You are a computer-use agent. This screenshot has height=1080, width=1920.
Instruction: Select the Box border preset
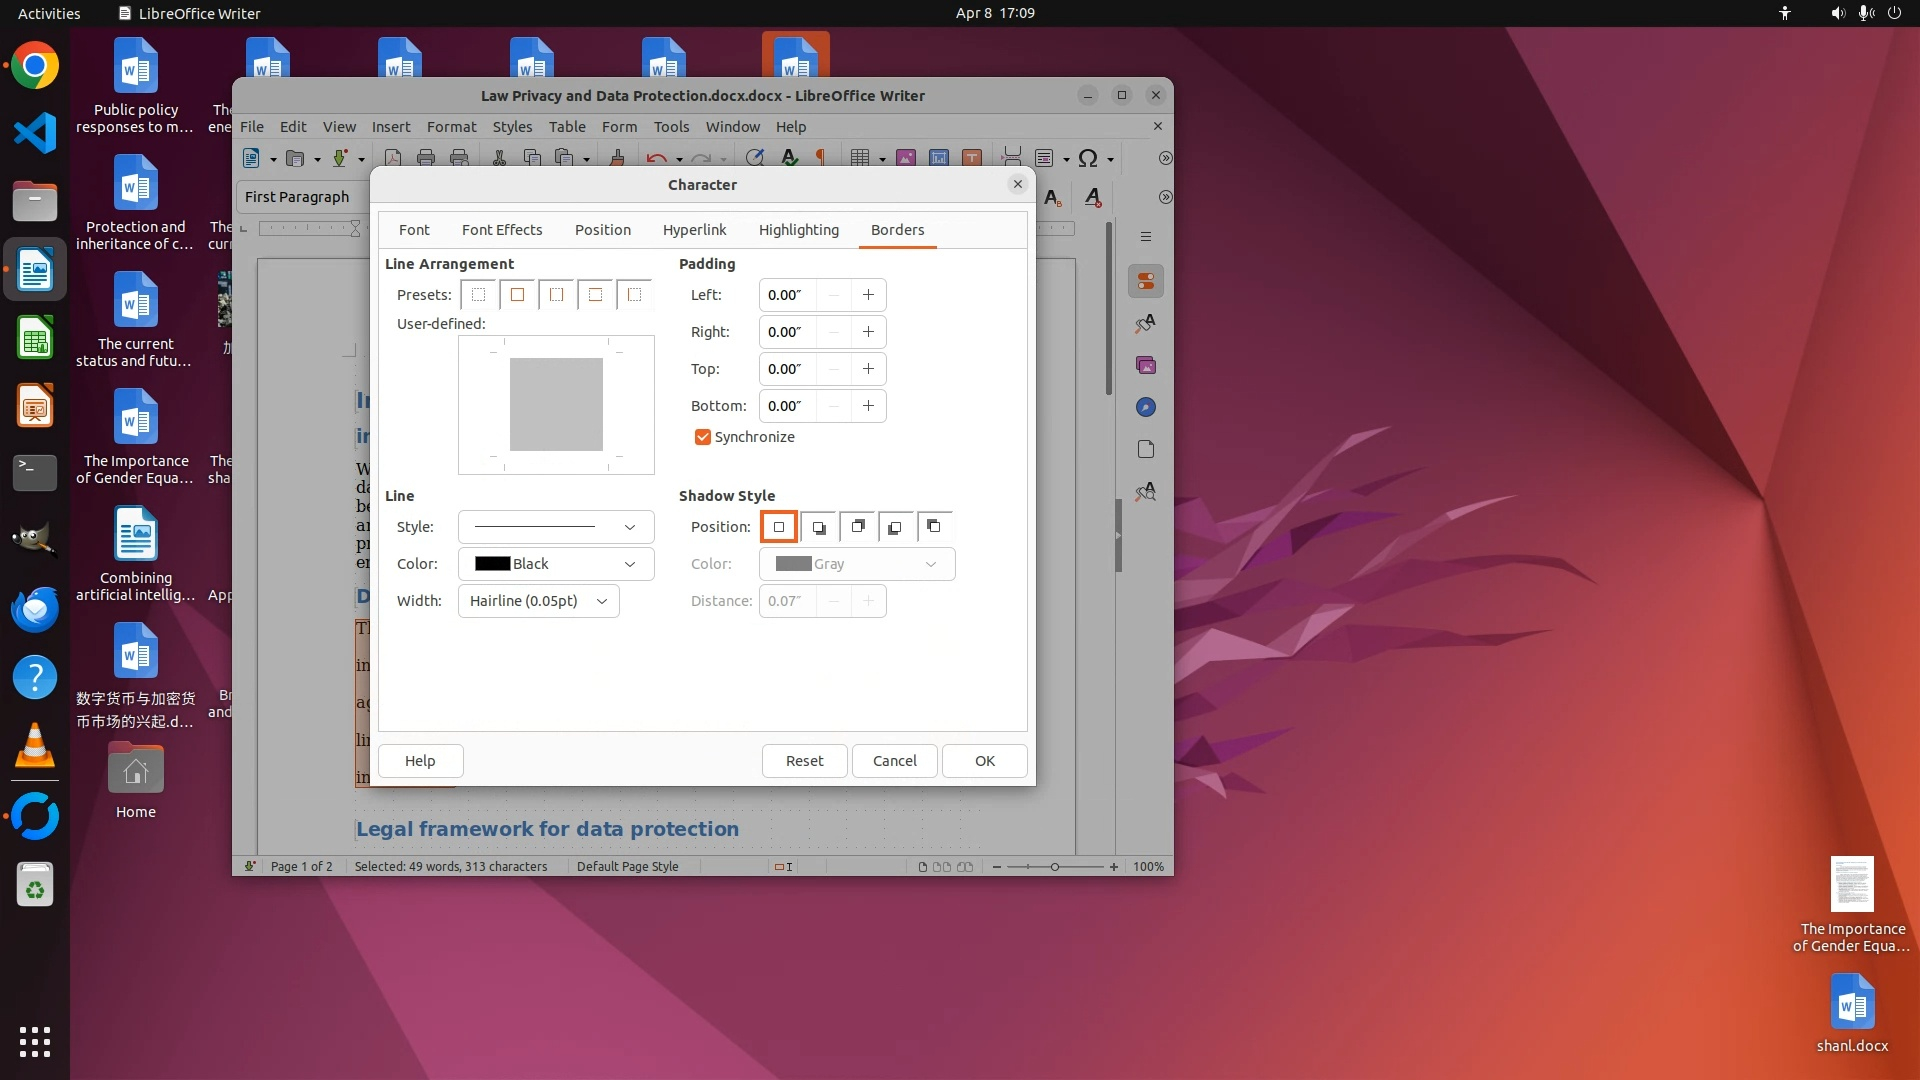pos(517,295)
